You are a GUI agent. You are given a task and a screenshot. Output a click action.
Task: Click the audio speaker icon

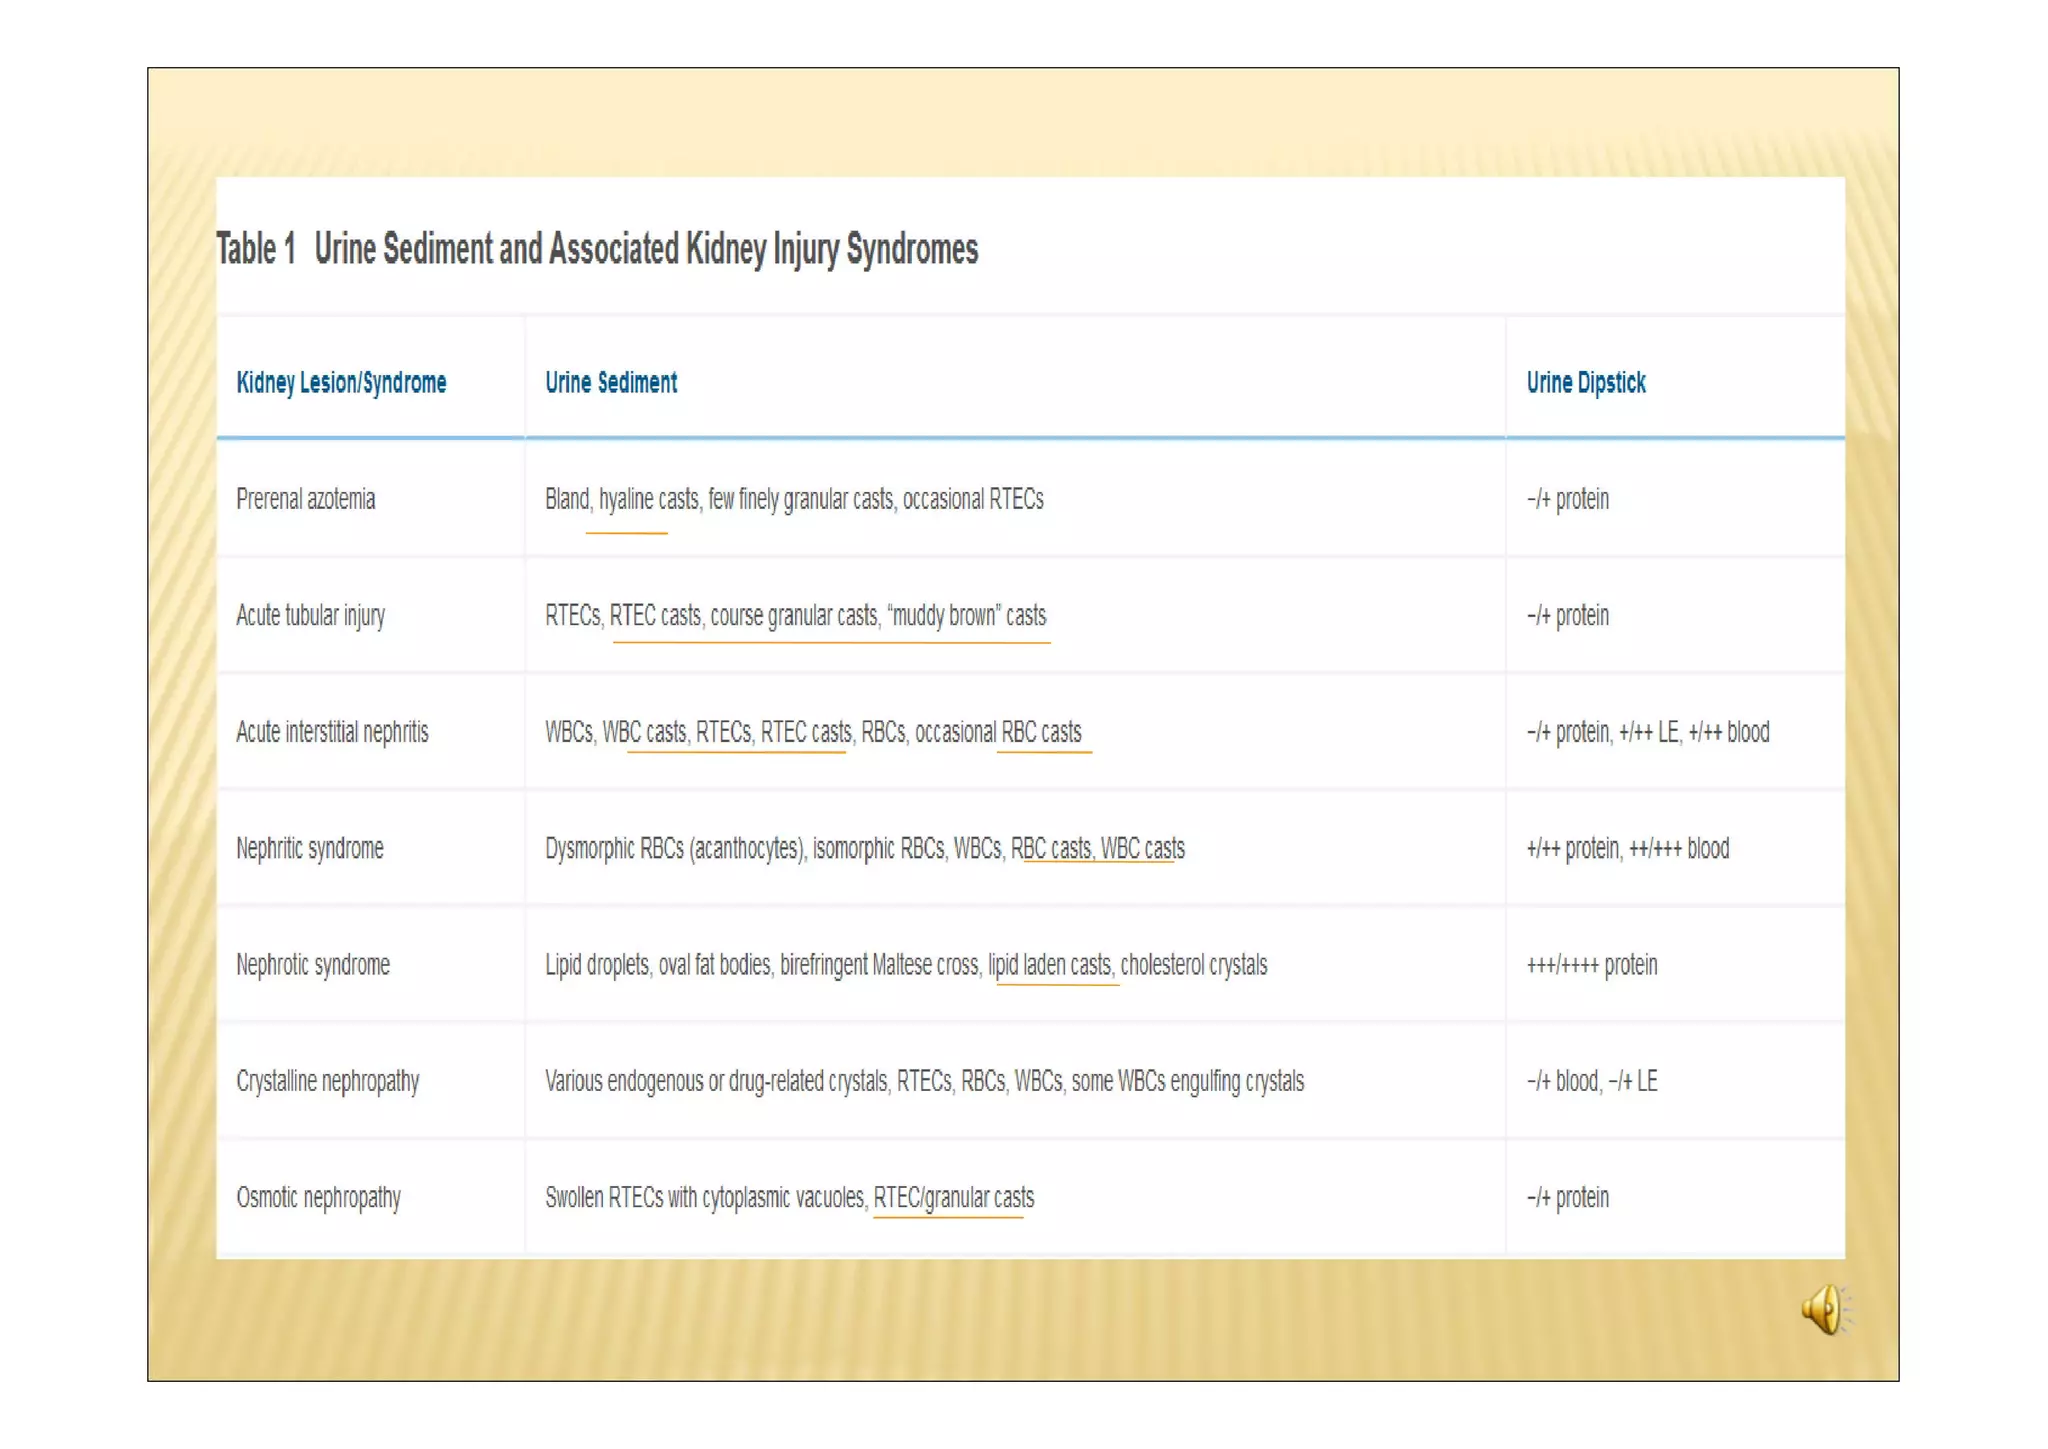[1825, 1309]
